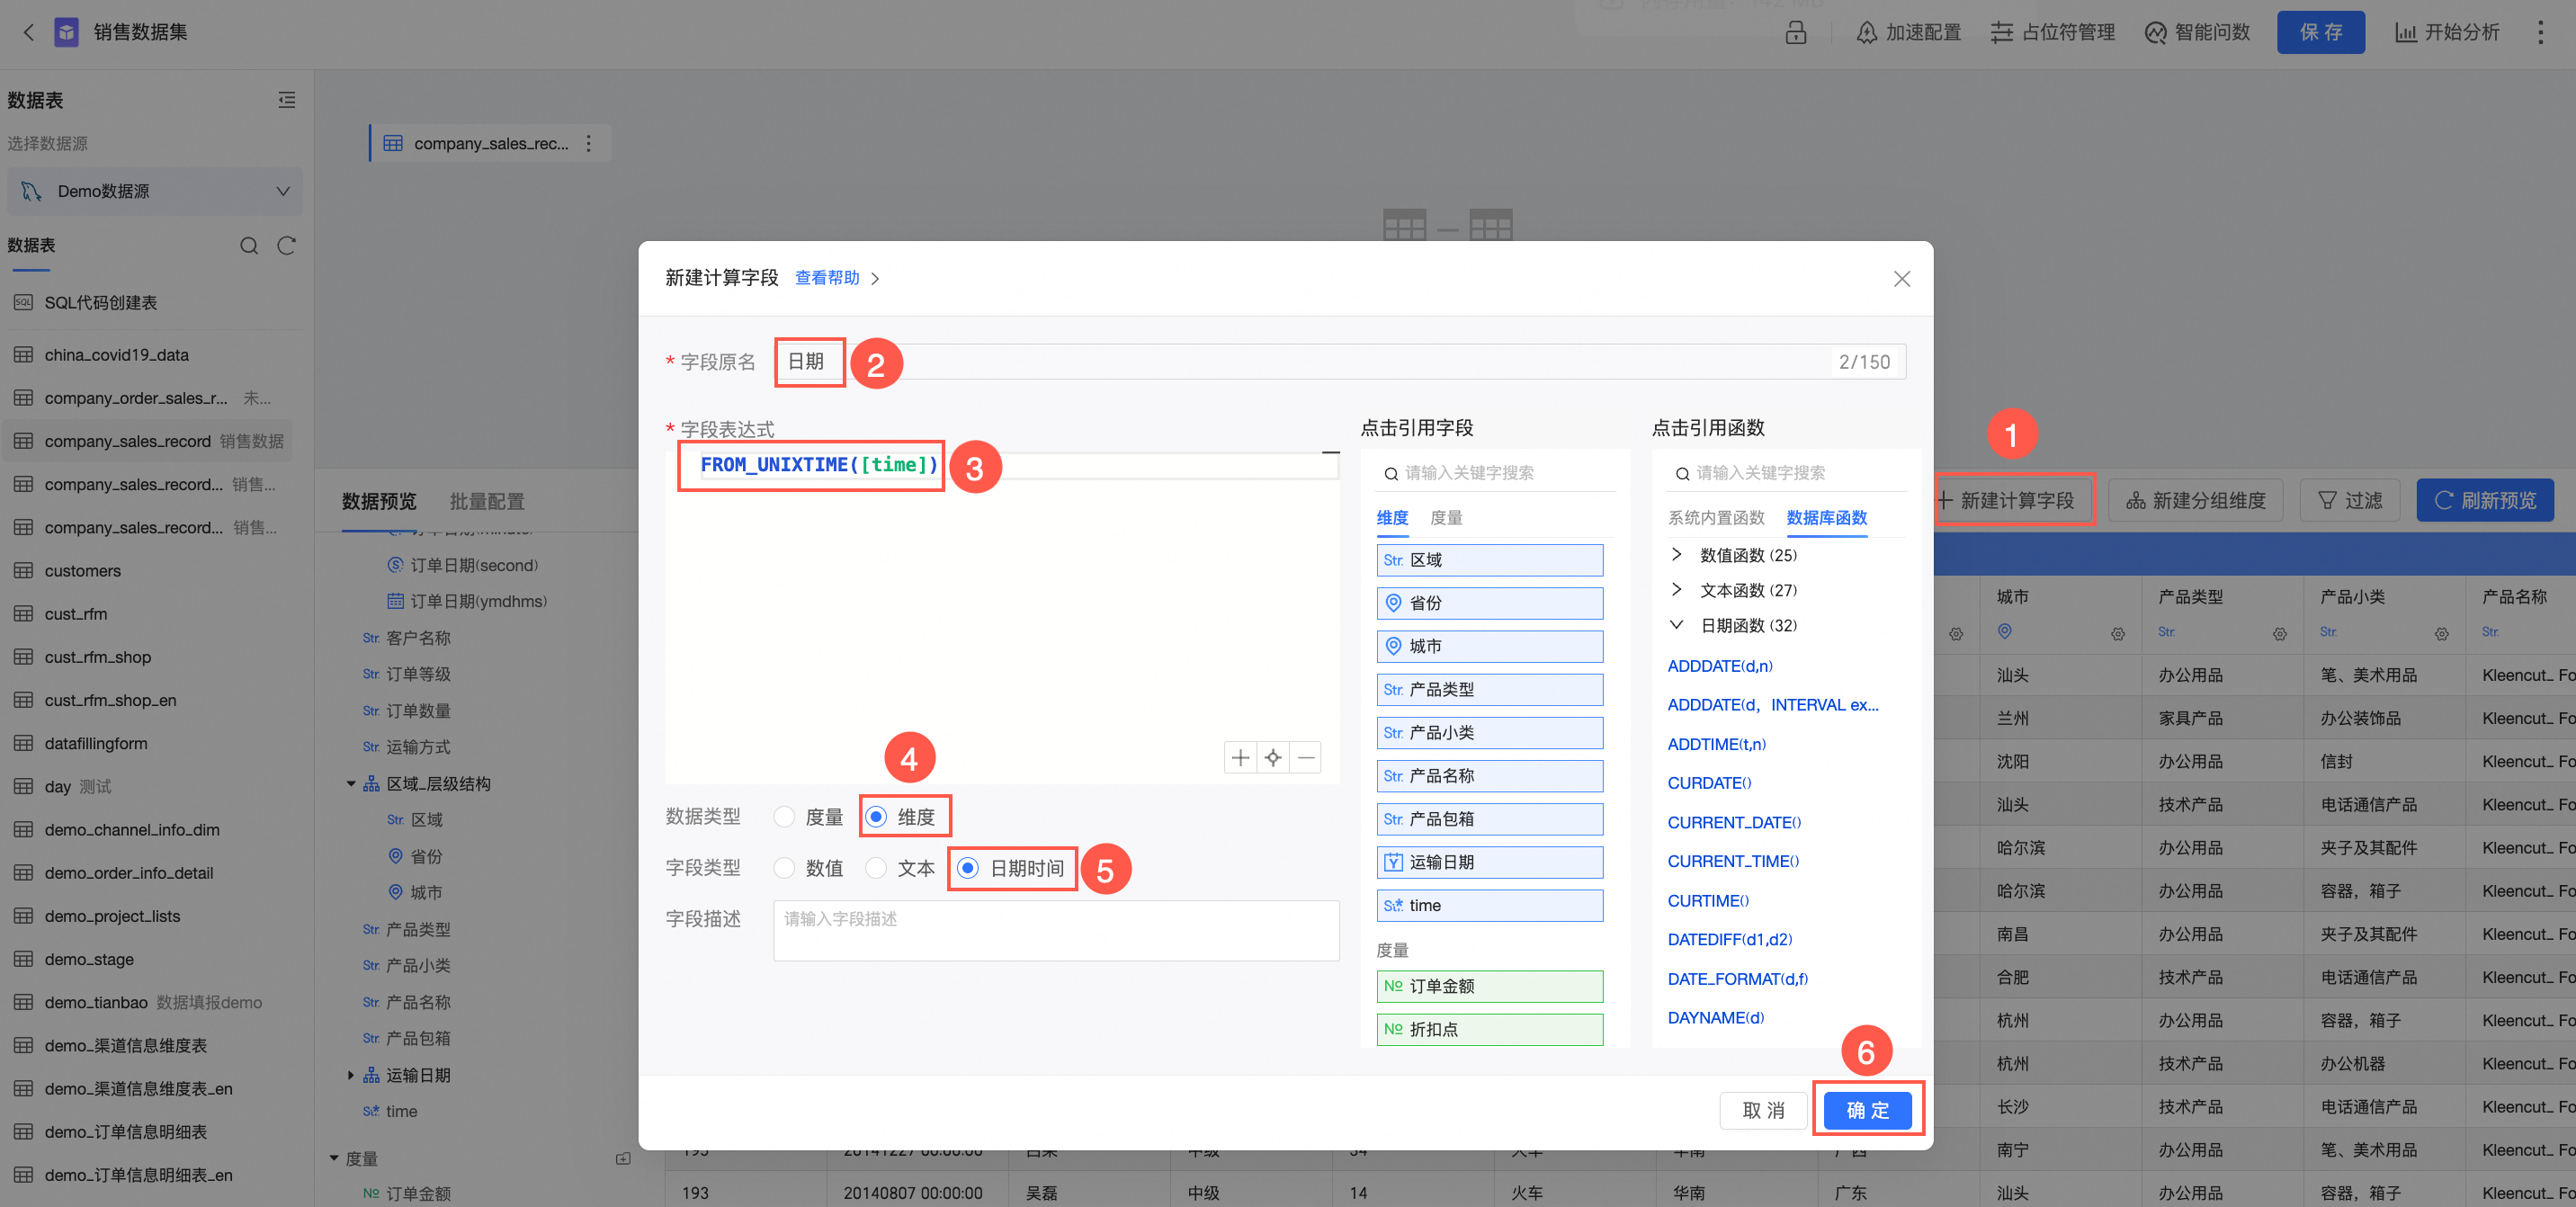Collapse the 数据表 side panel icon
The image size is (2576, 1207).
(287, 100)
